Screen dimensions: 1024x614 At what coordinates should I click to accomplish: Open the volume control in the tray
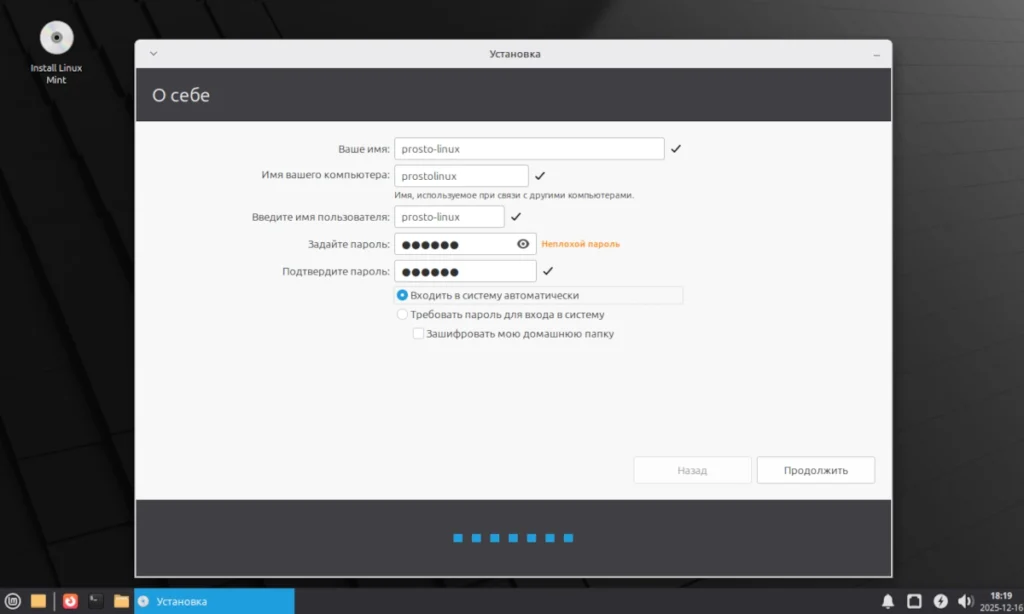(x=965, y=601)
